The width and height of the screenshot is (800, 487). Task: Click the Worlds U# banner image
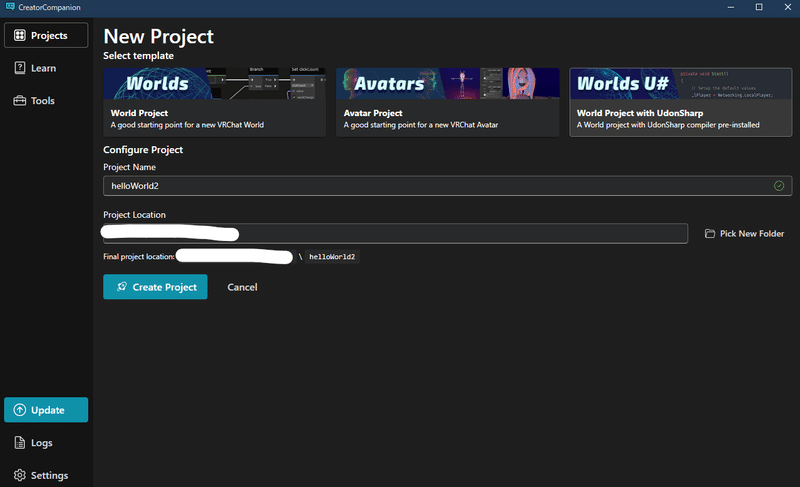681,84
